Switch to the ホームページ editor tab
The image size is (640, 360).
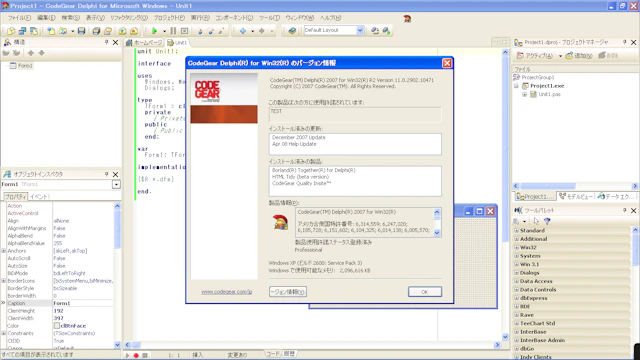pos(144,42)
